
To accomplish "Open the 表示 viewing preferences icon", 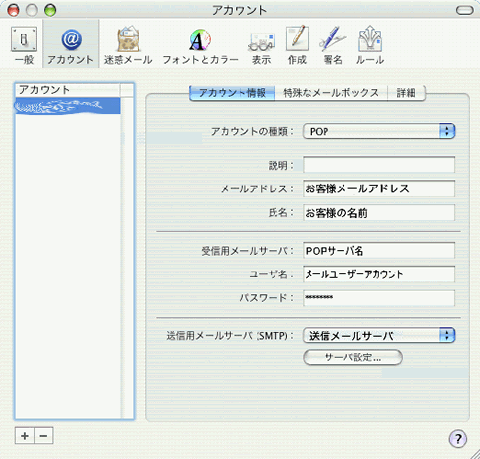I will pos(261,45).
